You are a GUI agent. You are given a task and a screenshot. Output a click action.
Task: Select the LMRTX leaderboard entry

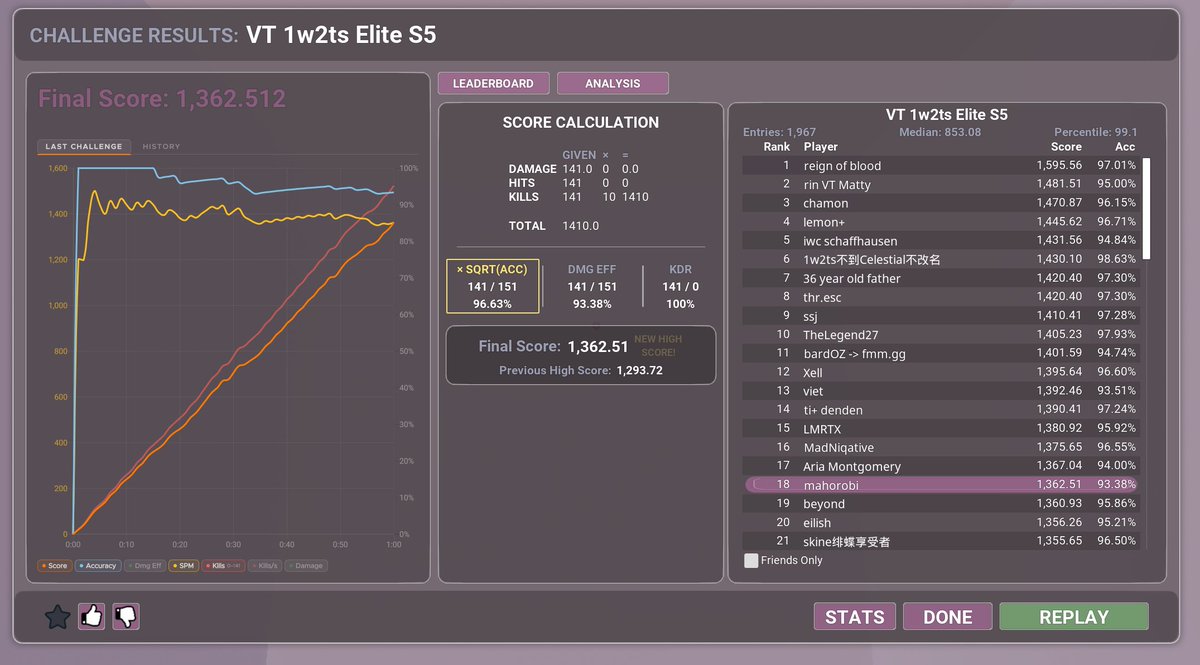point(943,429)
